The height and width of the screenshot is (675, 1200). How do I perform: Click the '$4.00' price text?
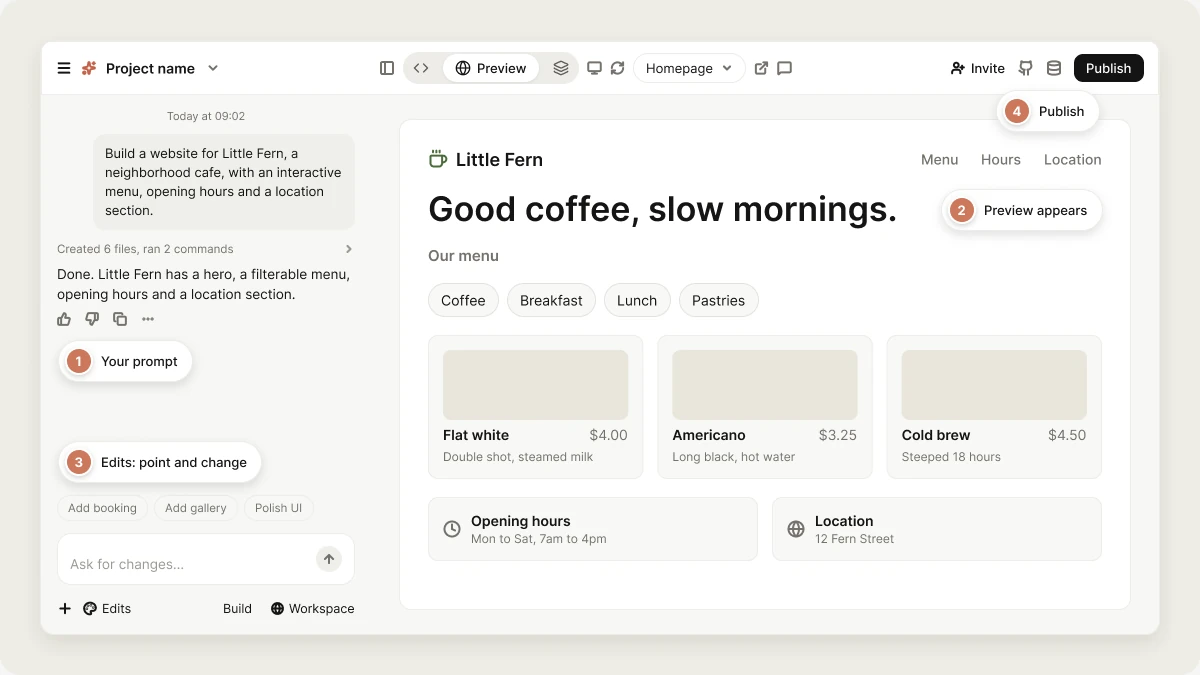[x=608, y=435]
